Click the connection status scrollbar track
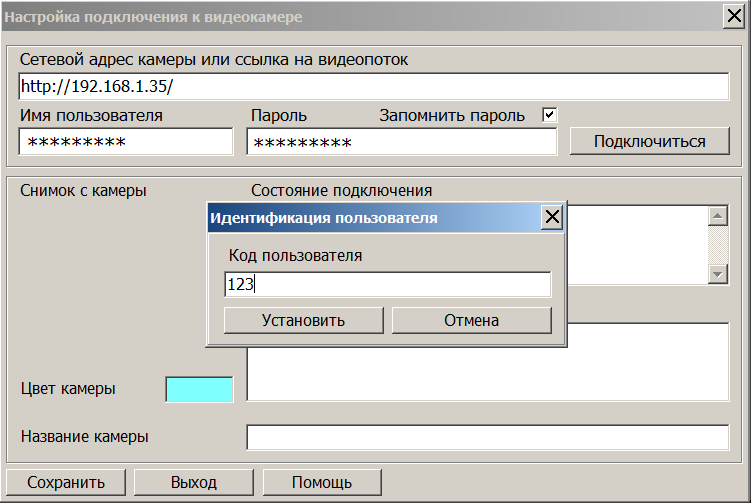The width and height of the screenshot is (751, 503). click(716, 245)
